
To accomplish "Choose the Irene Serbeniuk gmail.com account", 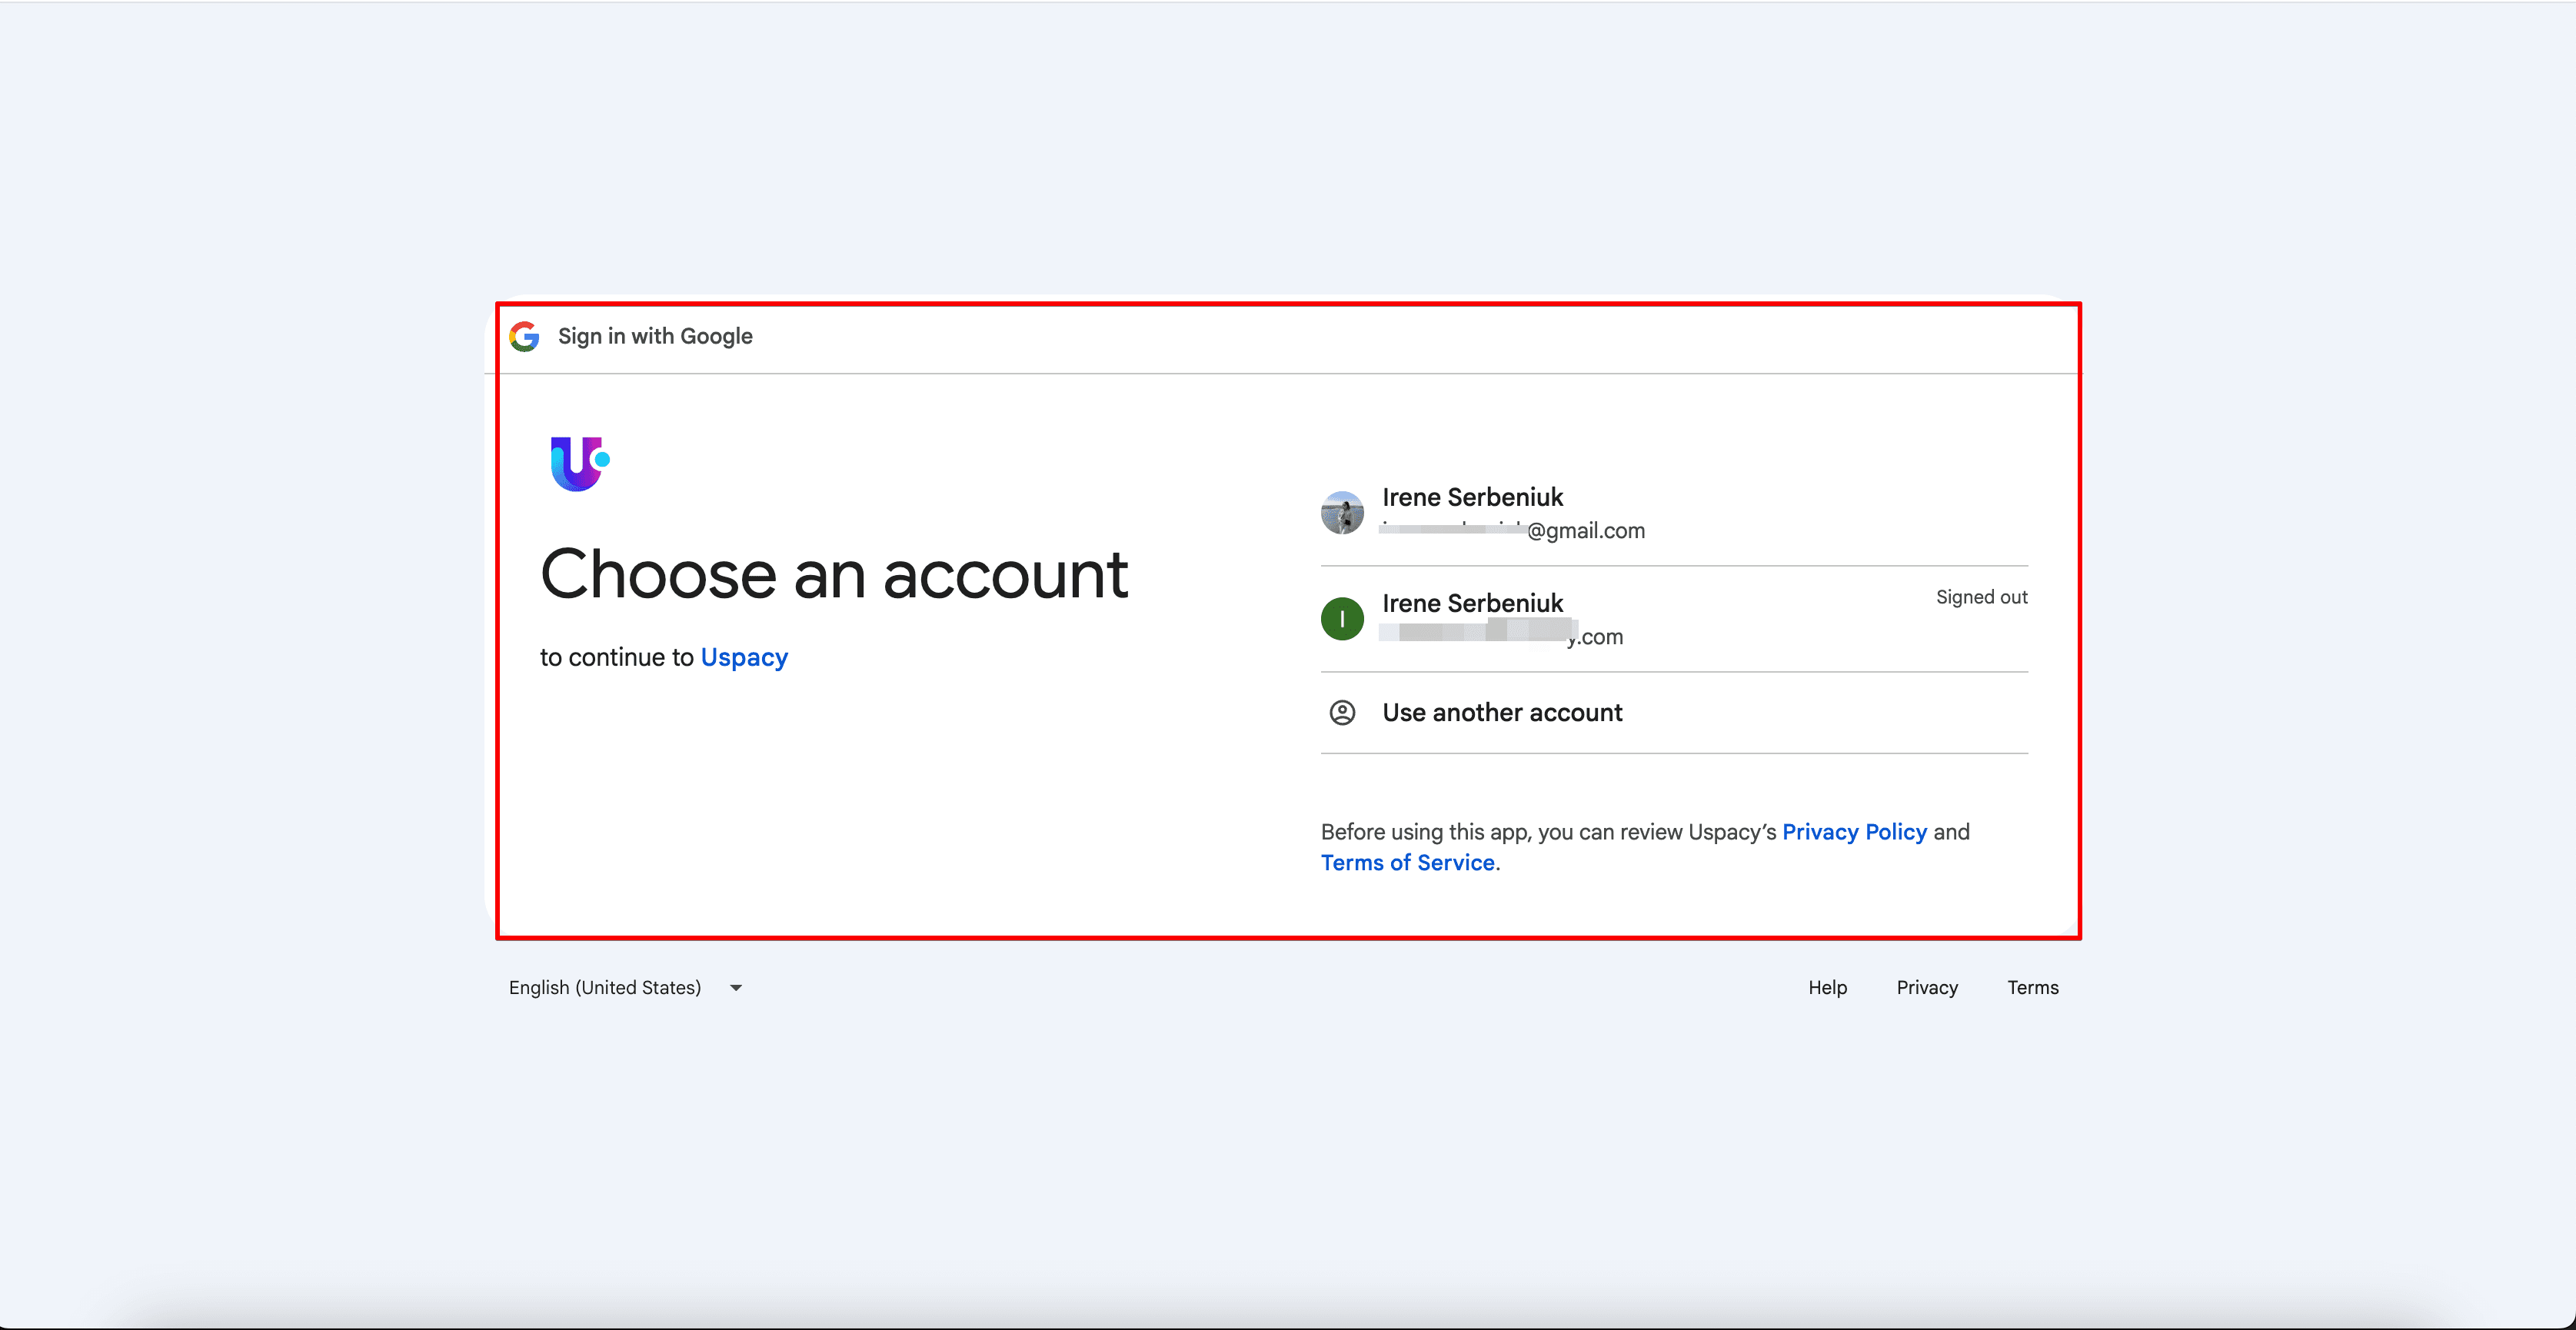I will 1674,513.
